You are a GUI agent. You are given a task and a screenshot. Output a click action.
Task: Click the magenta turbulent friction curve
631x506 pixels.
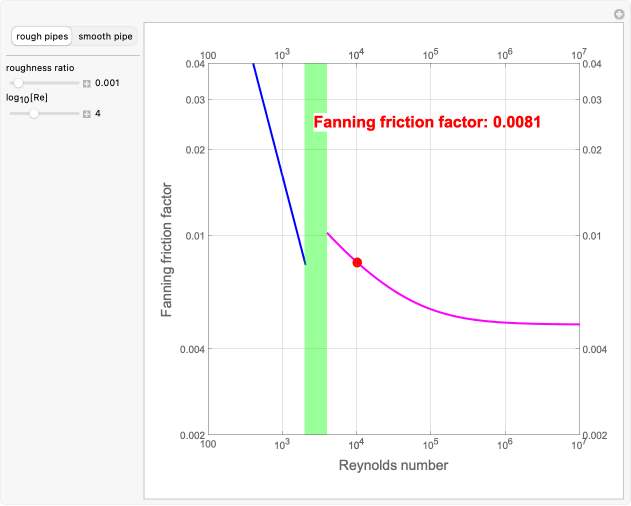(x=450, y=312)
